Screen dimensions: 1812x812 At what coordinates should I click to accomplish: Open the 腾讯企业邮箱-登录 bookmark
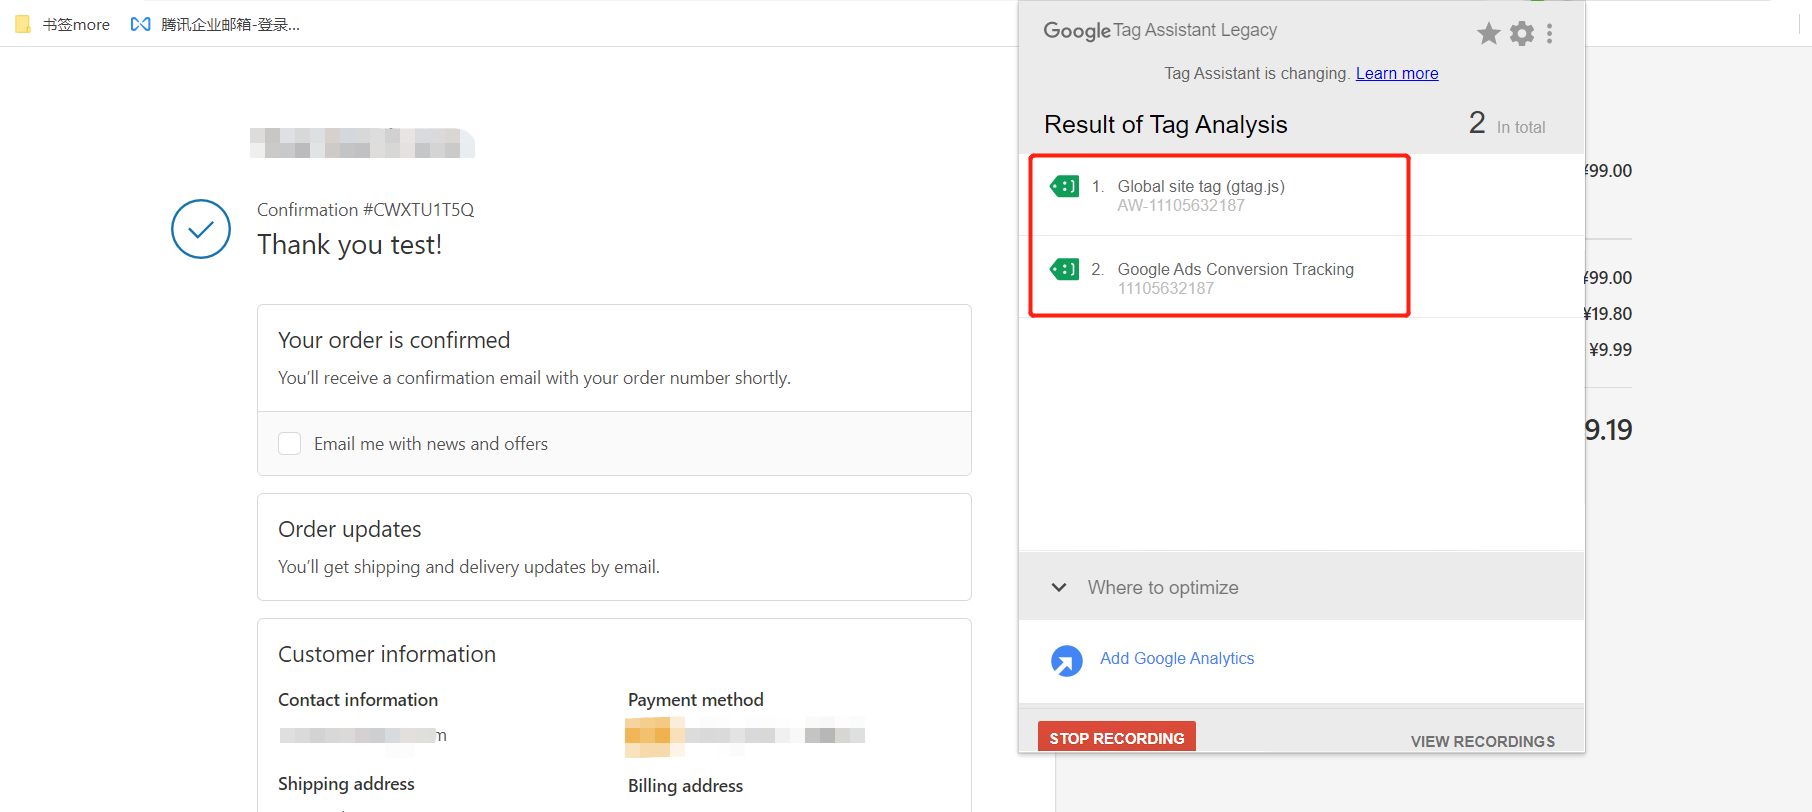[x=216, y=24]
